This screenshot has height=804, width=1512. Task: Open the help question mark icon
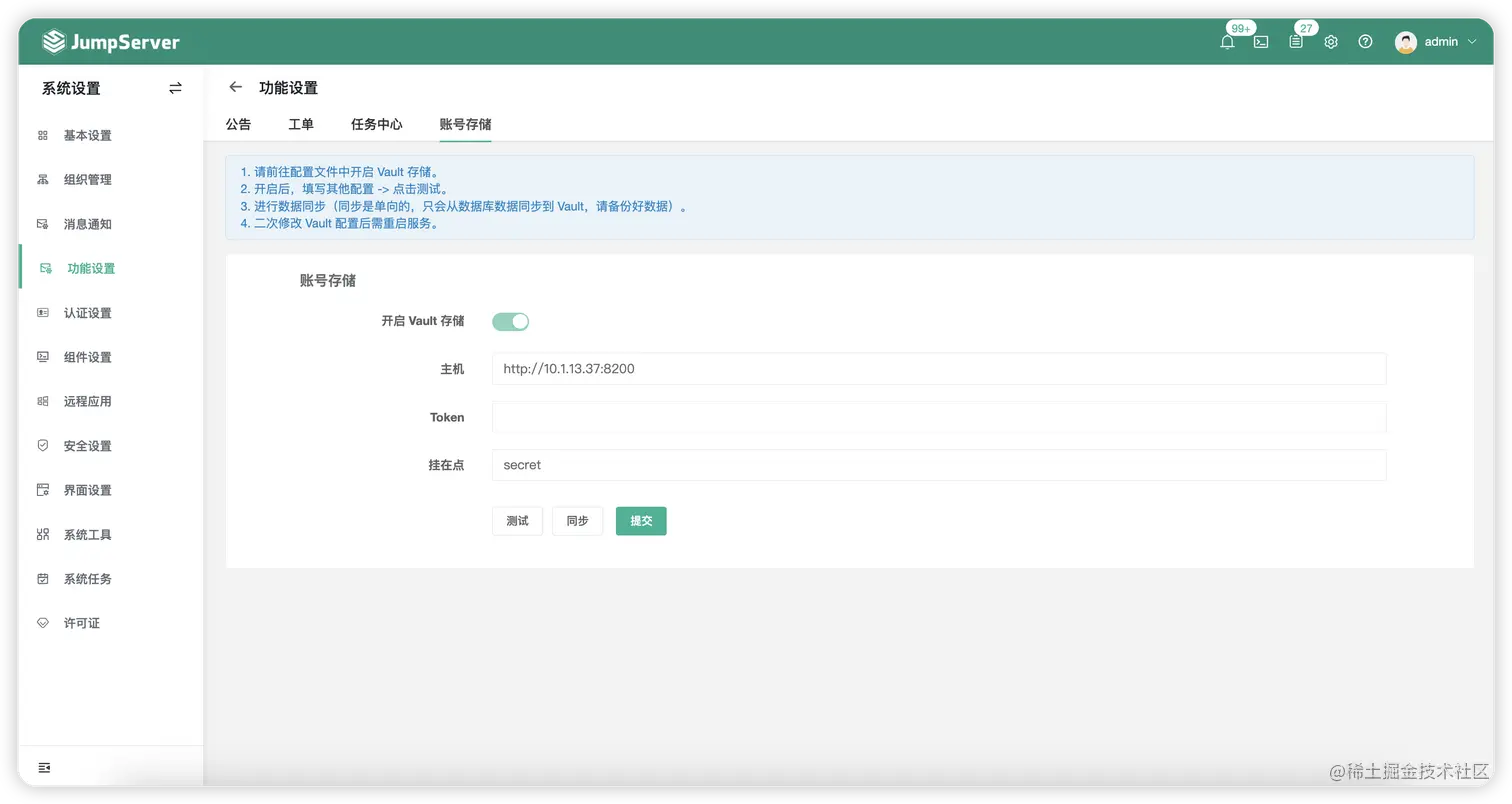coord(1365,42)
